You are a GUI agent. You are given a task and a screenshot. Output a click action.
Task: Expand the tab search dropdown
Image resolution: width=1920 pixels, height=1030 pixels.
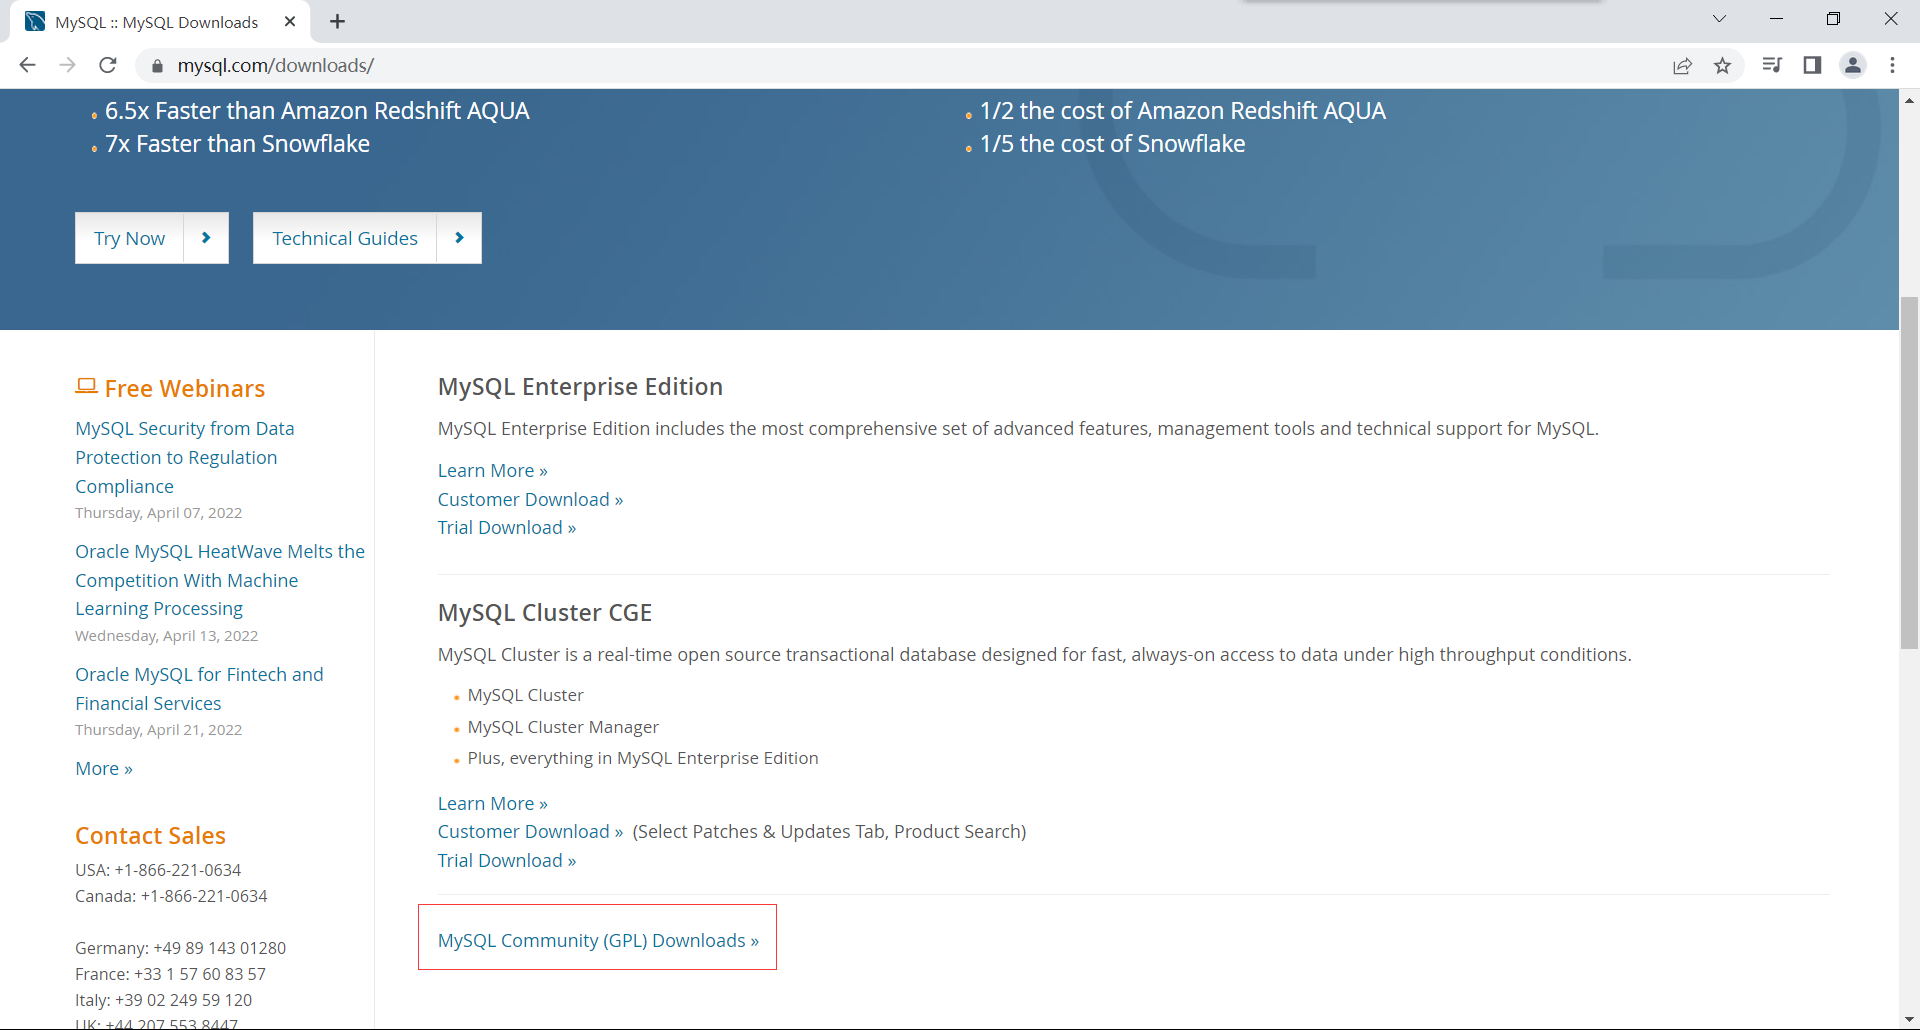click(1719, 19)
